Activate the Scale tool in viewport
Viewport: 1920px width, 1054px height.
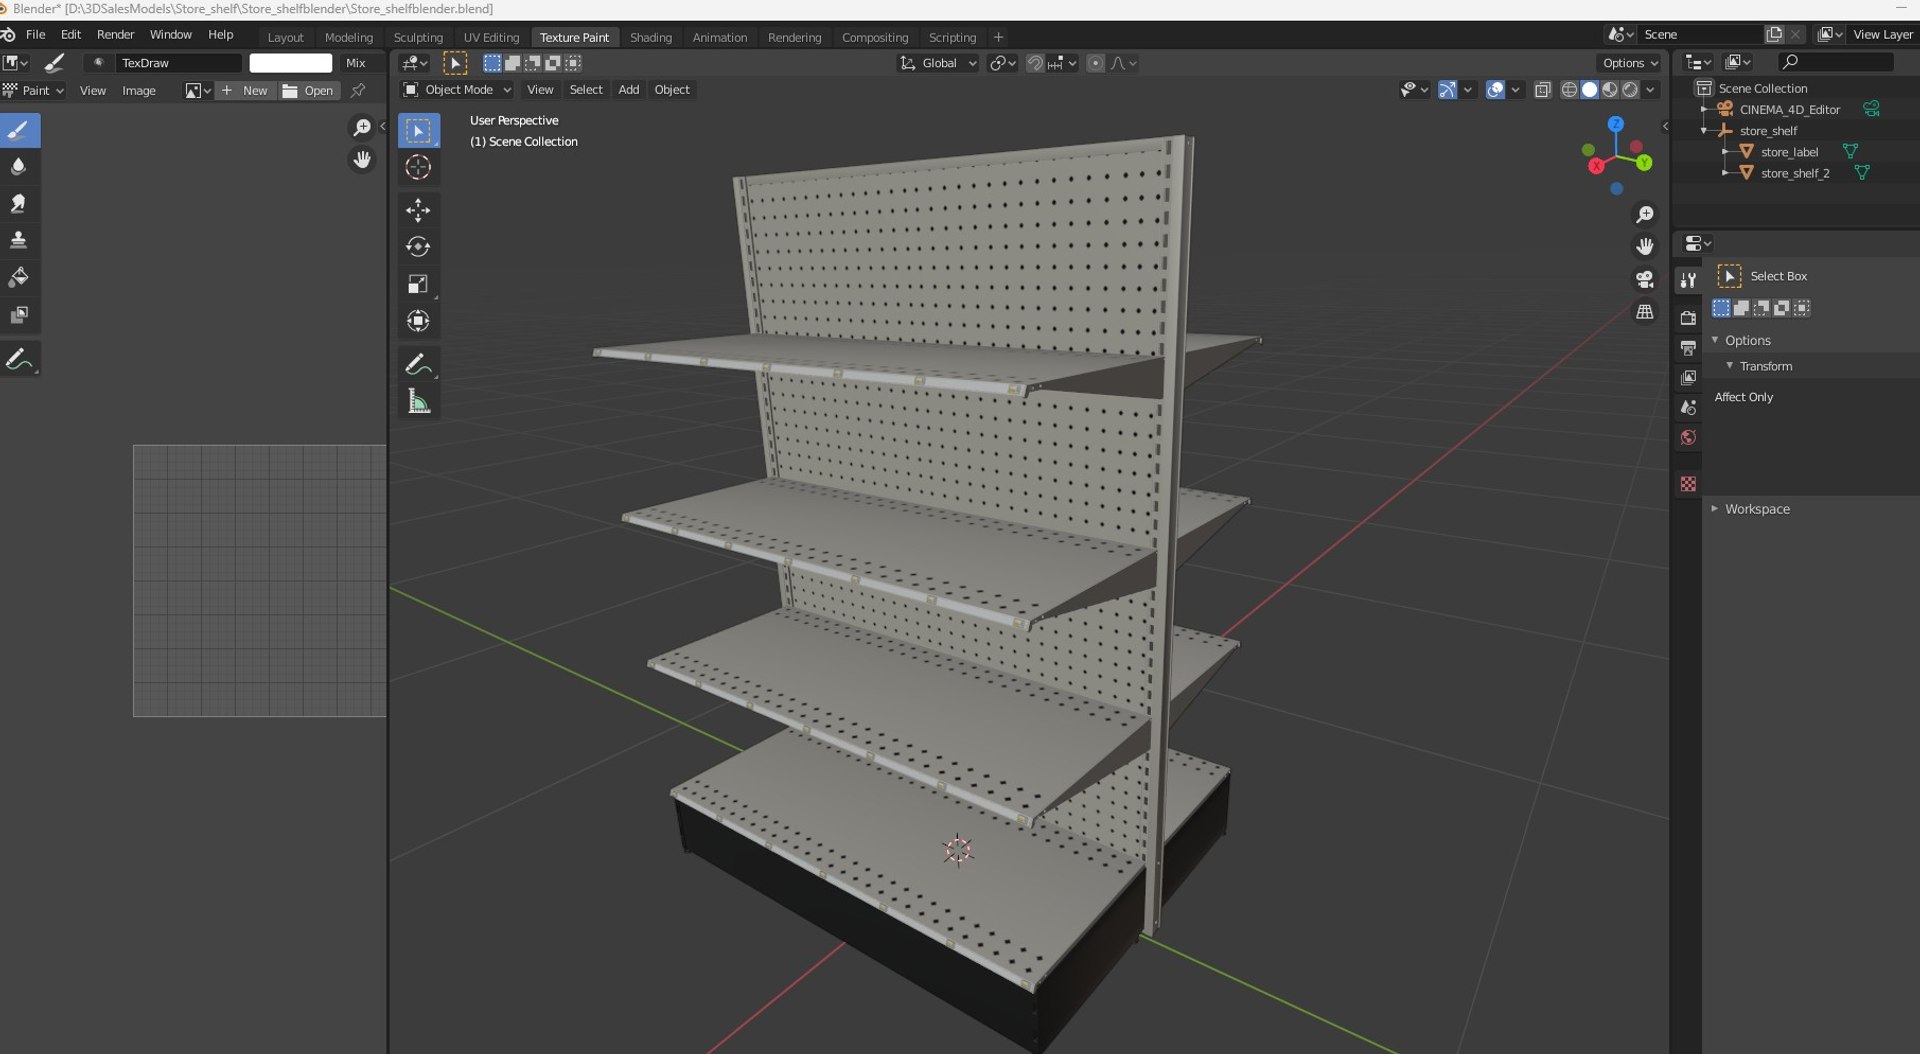(418, 284)
